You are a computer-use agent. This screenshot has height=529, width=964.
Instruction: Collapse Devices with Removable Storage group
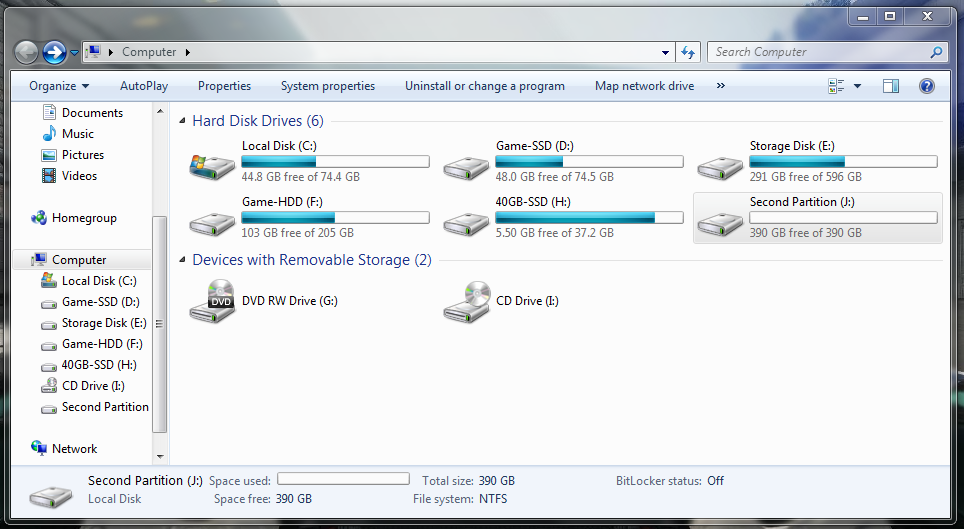(x=182, y=260)
